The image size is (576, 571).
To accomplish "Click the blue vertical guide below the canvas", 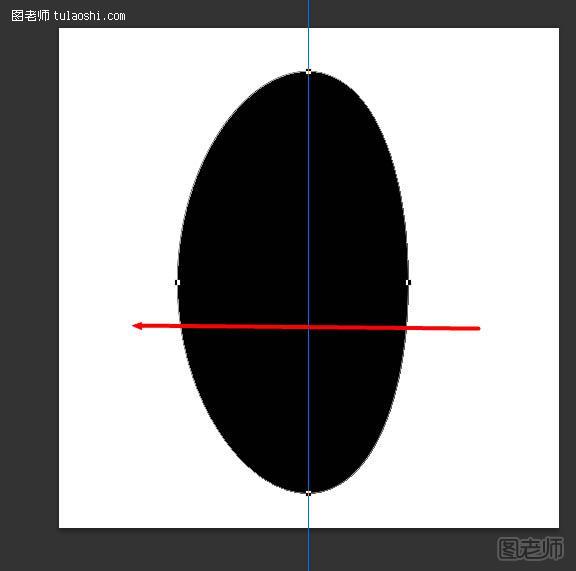I will (309, 549).
